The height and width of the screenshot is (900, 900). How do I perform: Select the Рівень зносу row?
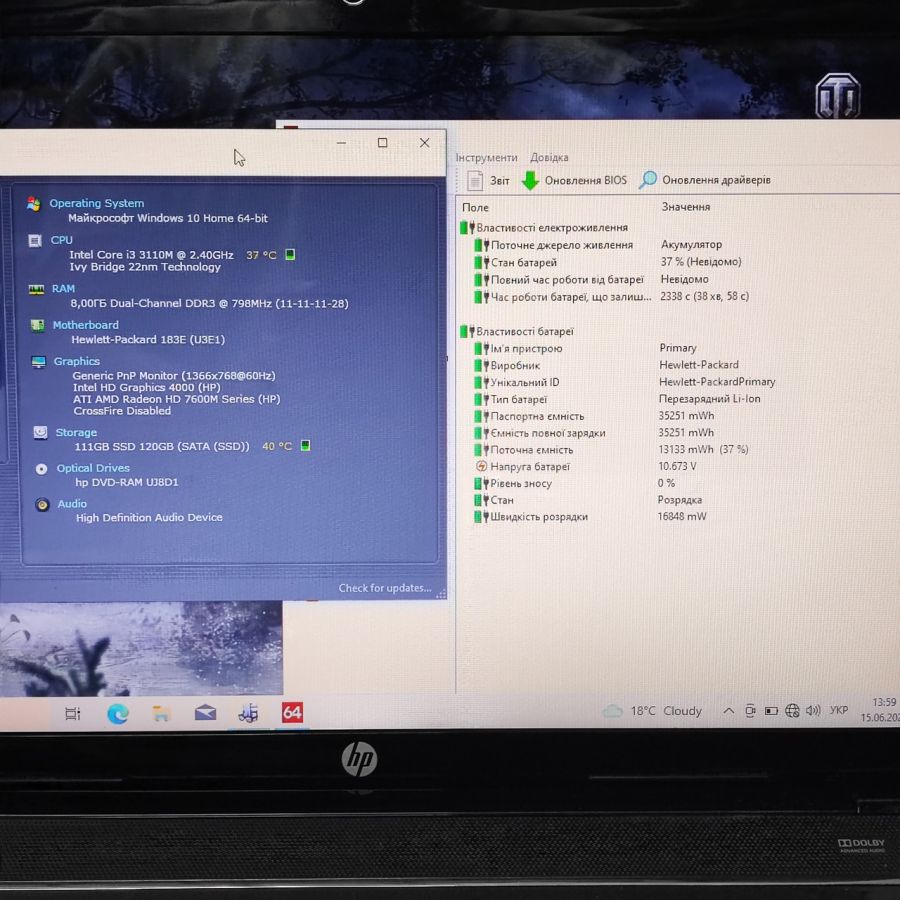pos(575,483)
